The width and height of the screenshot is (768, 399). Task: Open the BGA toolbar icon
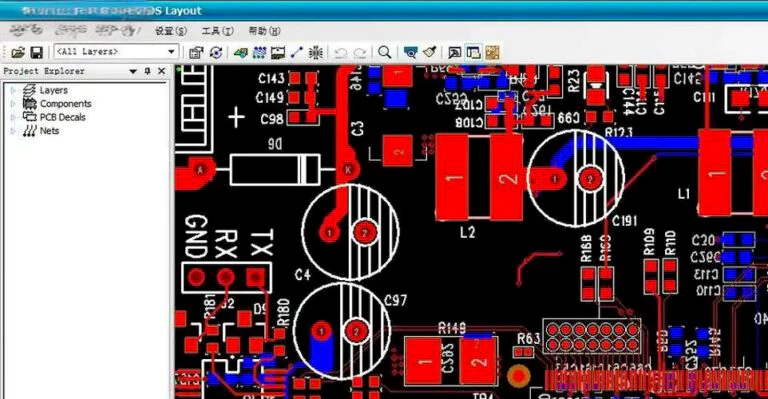pyautogui.click(x=315, y=52)
